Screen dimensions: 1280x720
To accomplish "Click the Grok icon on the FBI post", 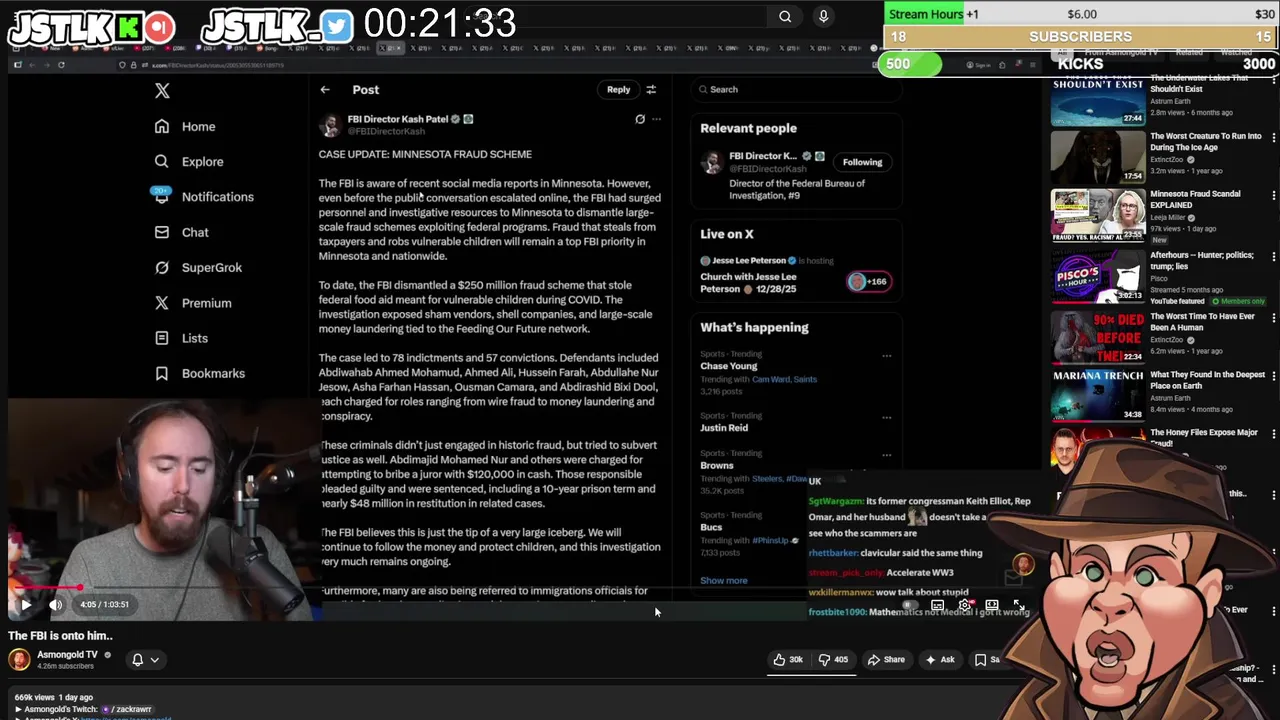I will point(640,119).
